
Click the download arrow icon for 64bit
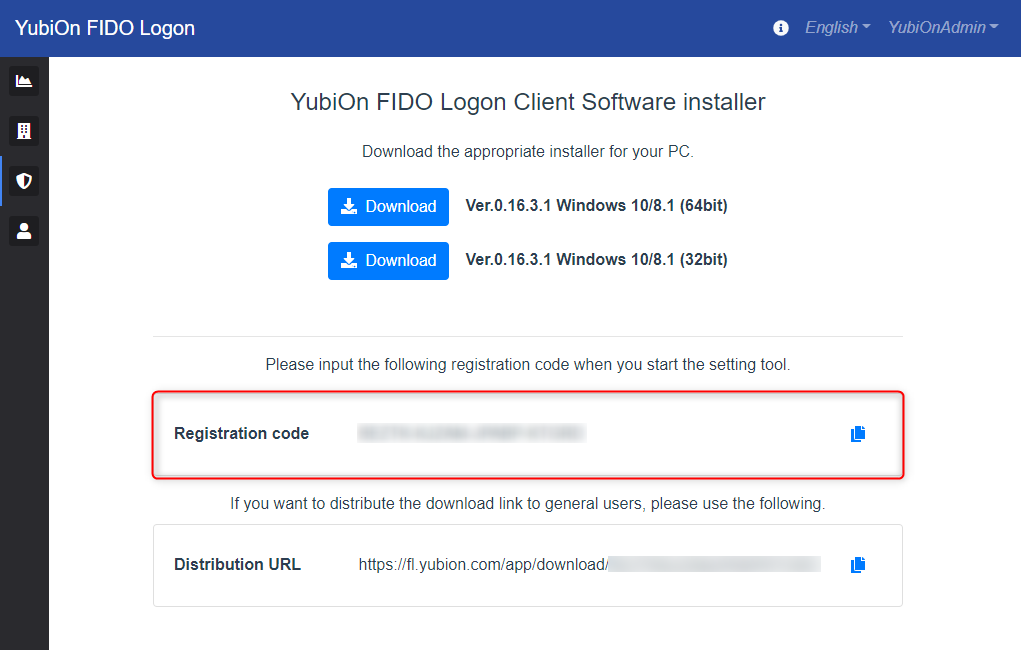(349, 206)
